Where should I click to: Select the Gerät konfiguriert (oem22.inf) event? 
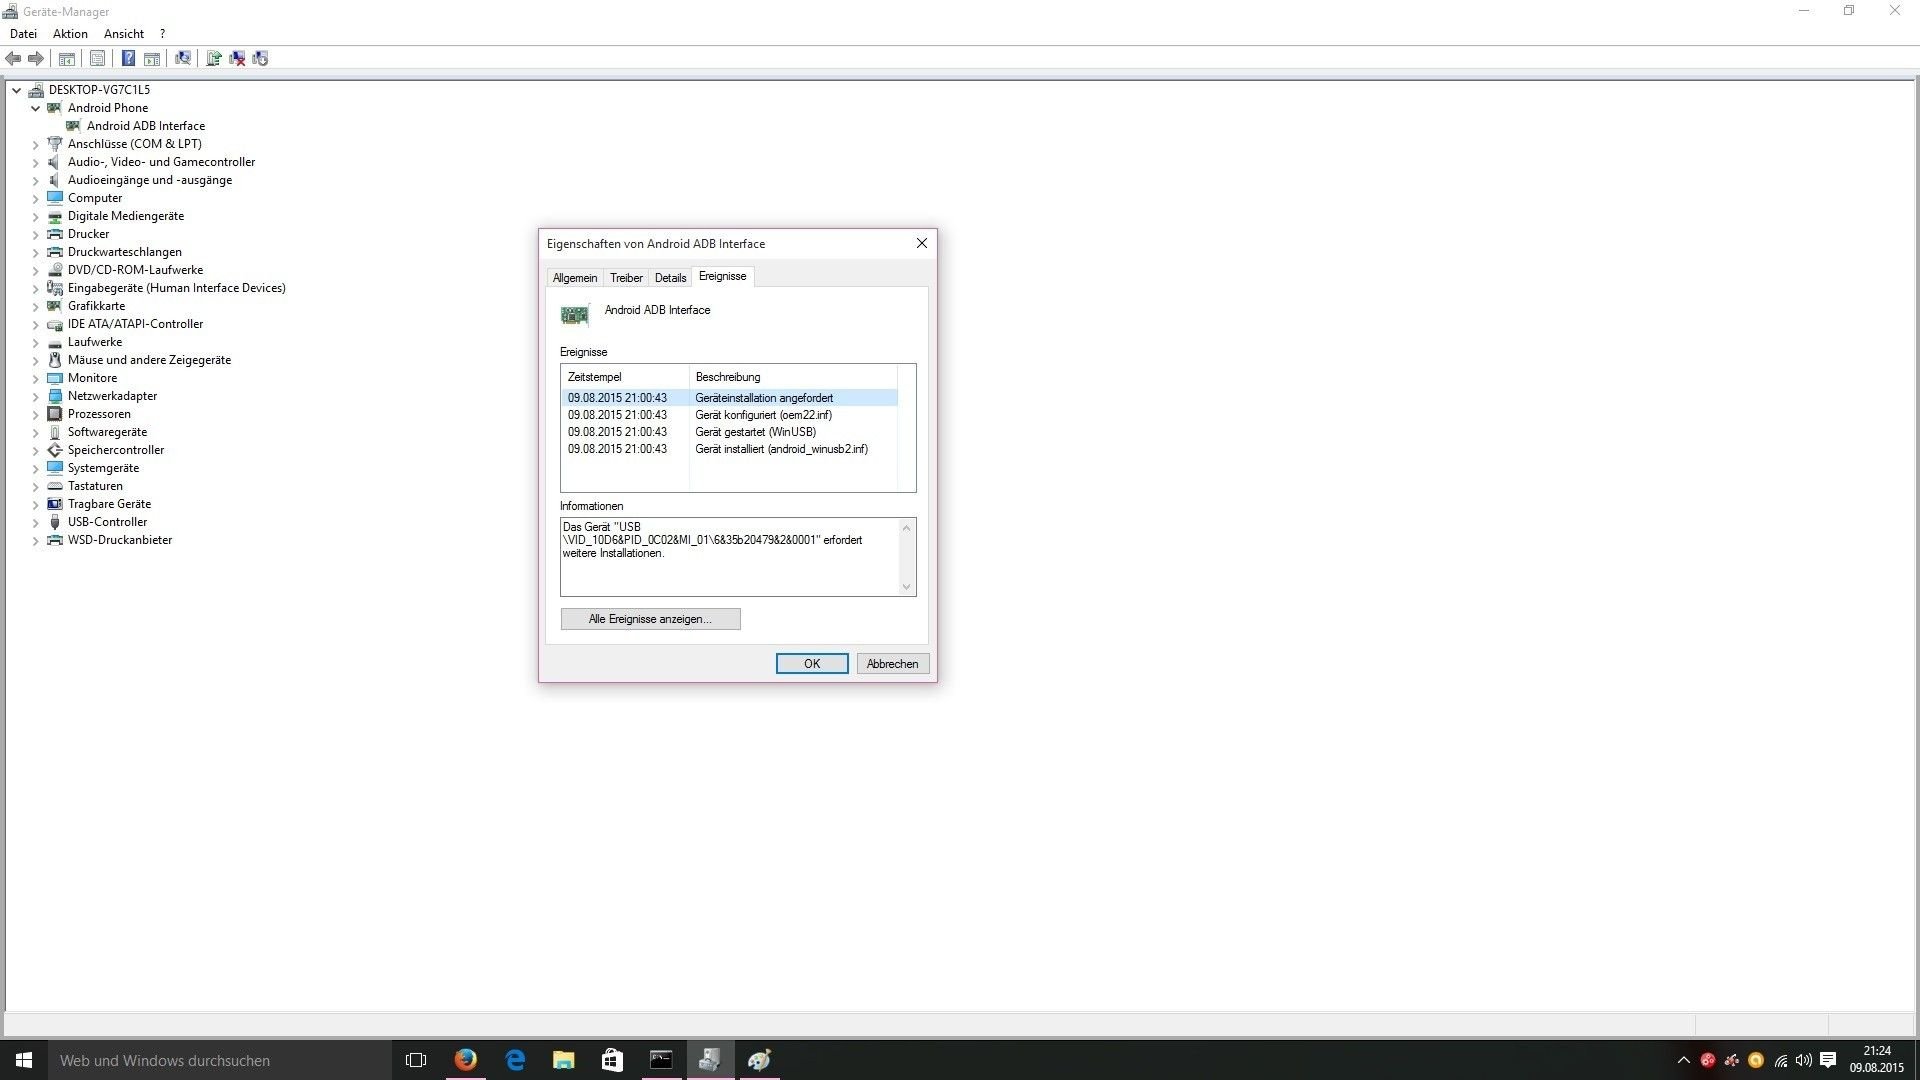(x=730, y=415)
